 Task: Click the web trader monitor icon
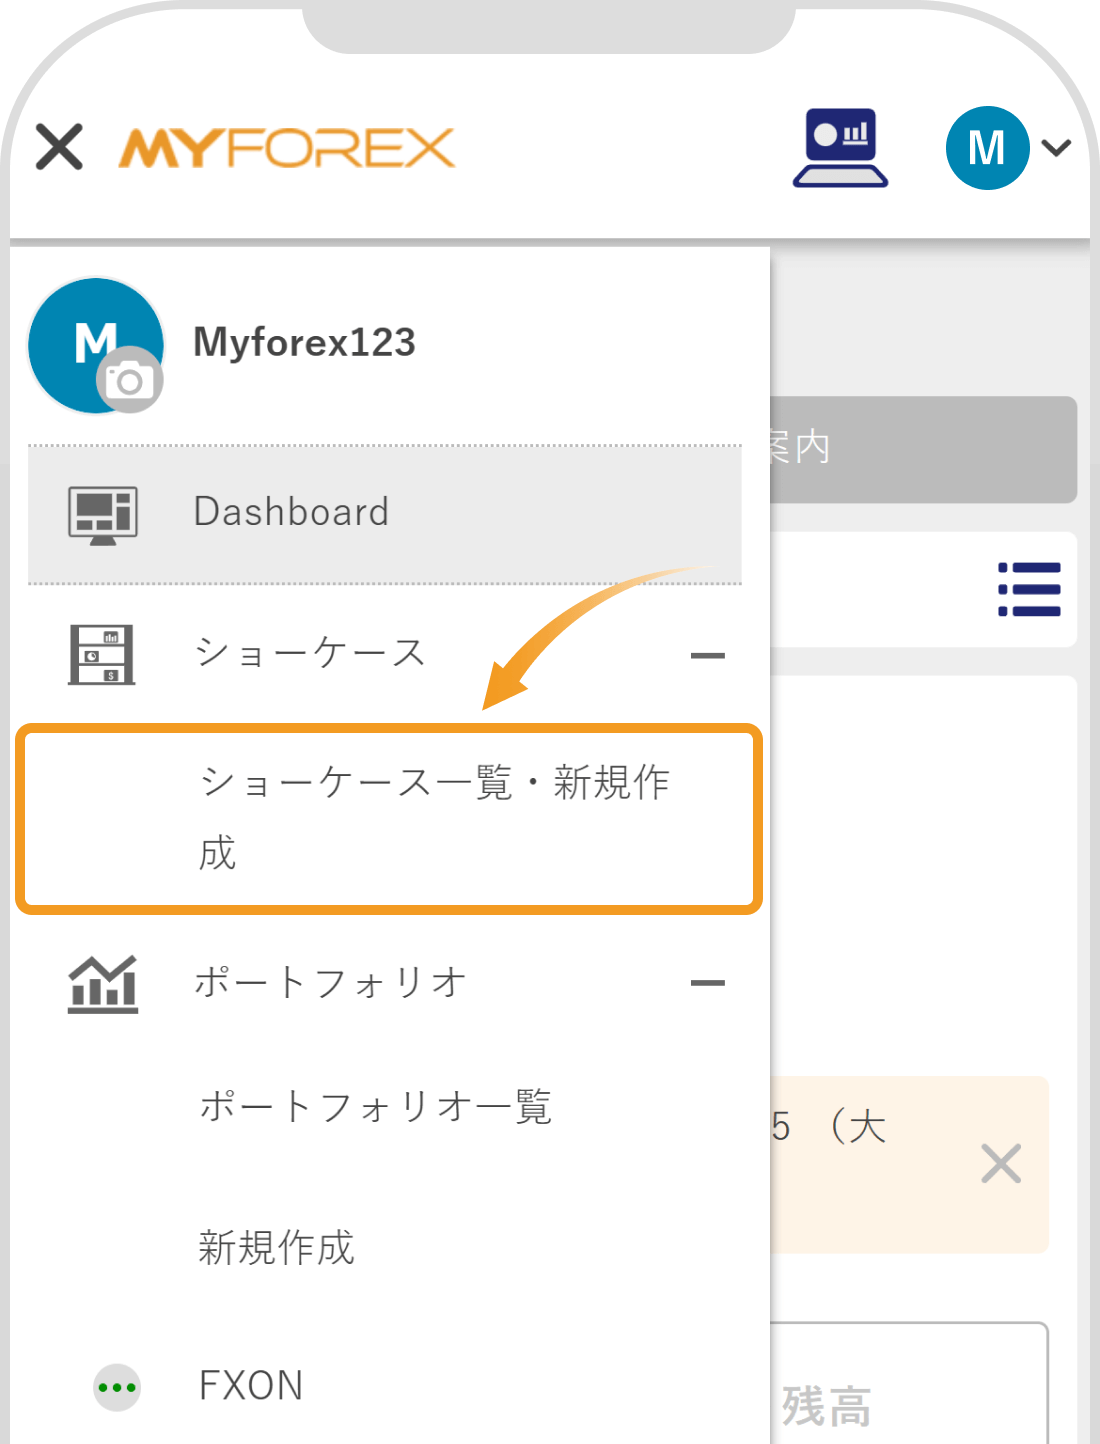840,148
